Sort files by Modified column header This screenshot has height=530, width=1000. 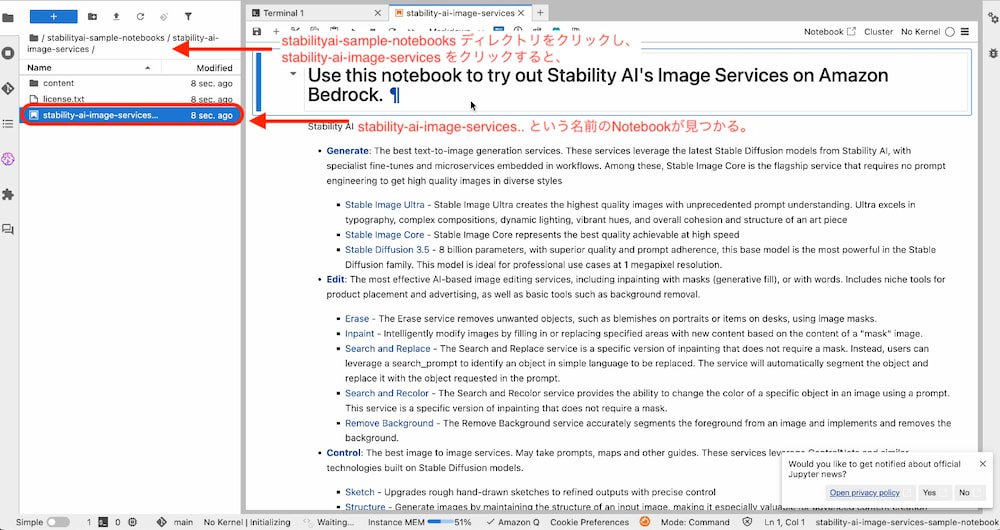coord(214,68)
